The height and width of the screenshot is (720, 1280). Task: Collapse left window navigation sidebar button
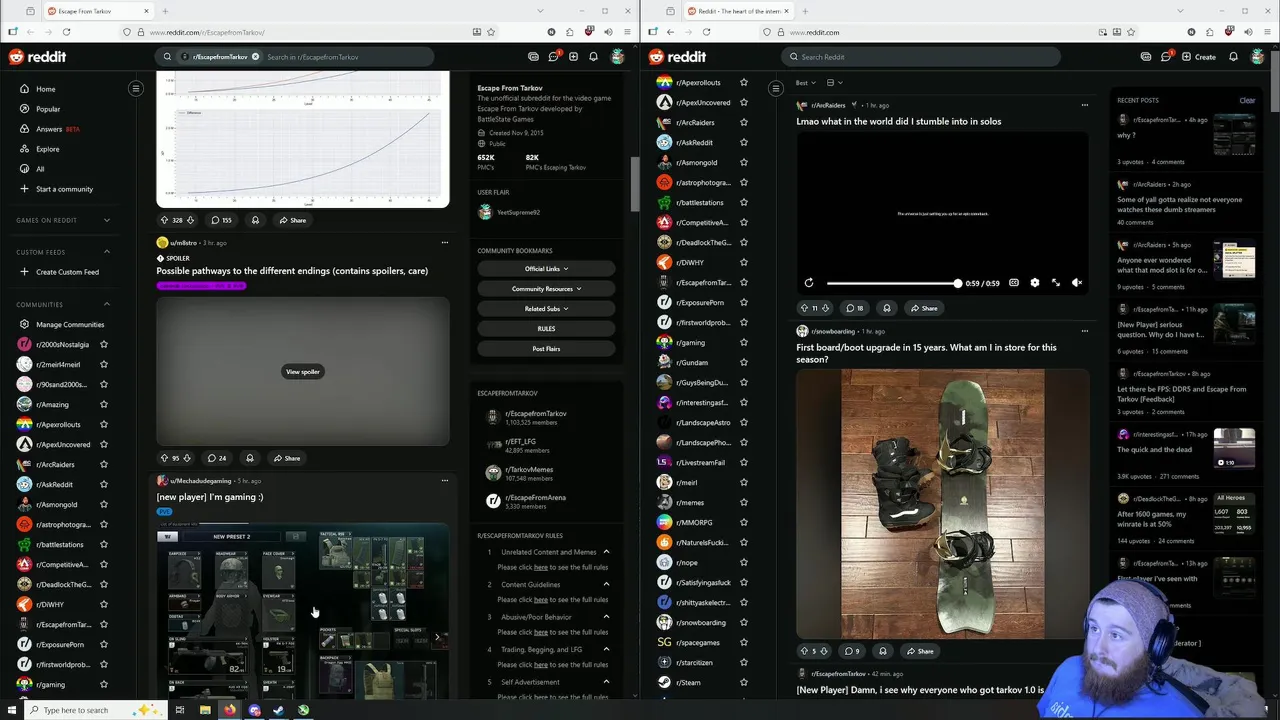click(136, 89)
